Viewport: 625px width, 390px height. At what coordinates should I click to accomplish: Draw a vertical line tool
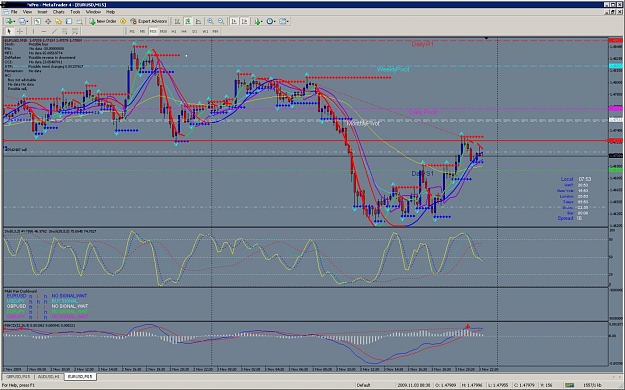(33, 31)
